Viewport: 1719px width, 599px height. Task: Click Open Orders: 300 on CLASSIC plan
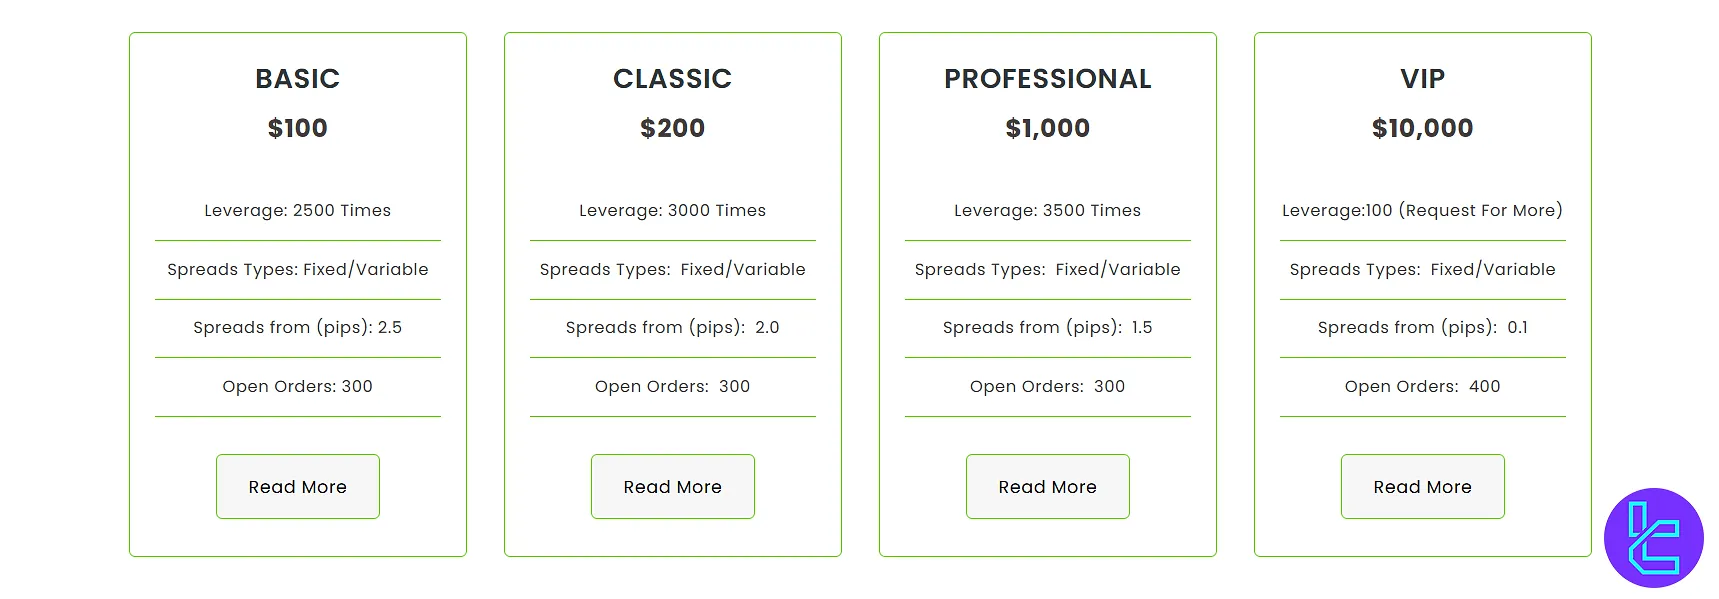(x=672, y=387)
